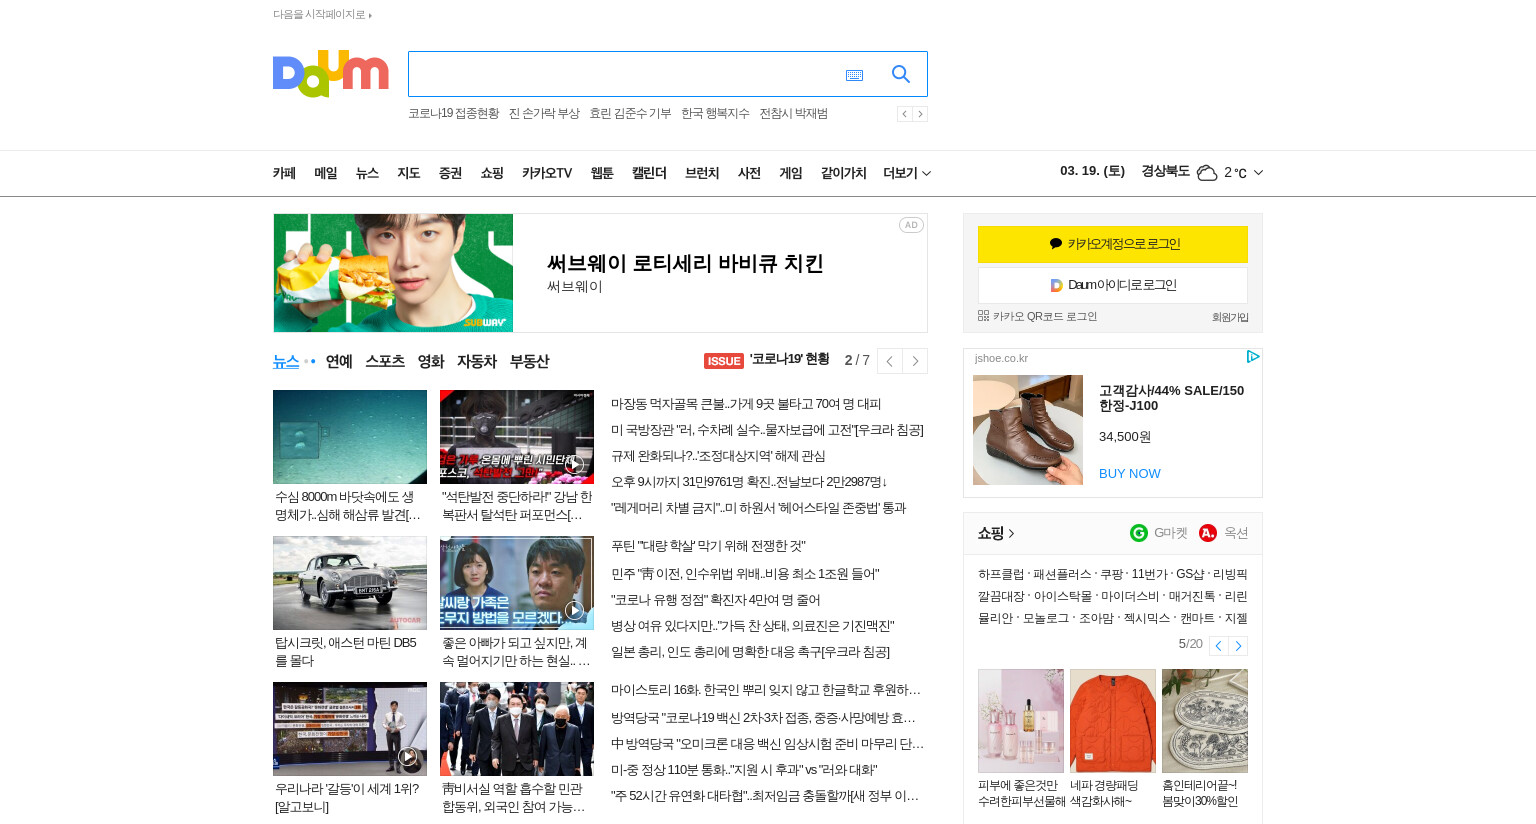Open the 같이가치 navigation item
1536x824 pixels.
(x=843, y=173)
